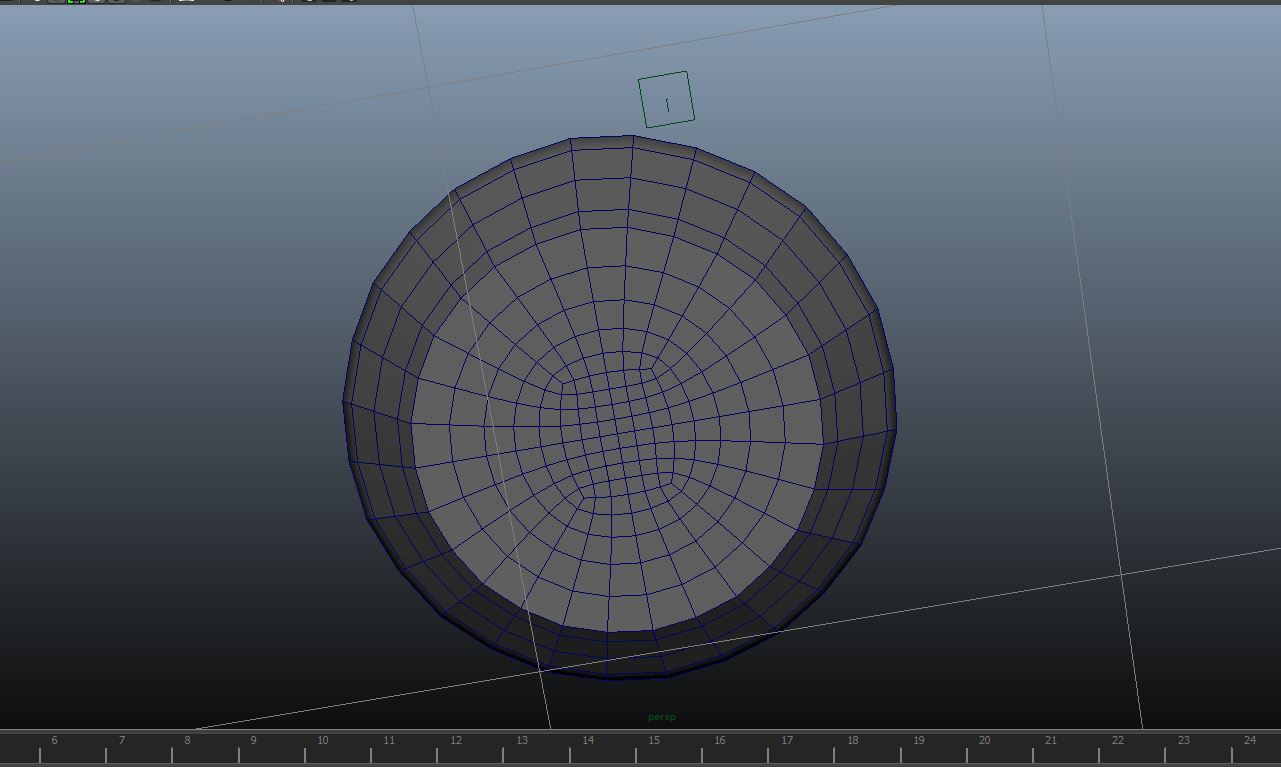
Task: Set current time to frame 18
Action: [x=852, y=740]
